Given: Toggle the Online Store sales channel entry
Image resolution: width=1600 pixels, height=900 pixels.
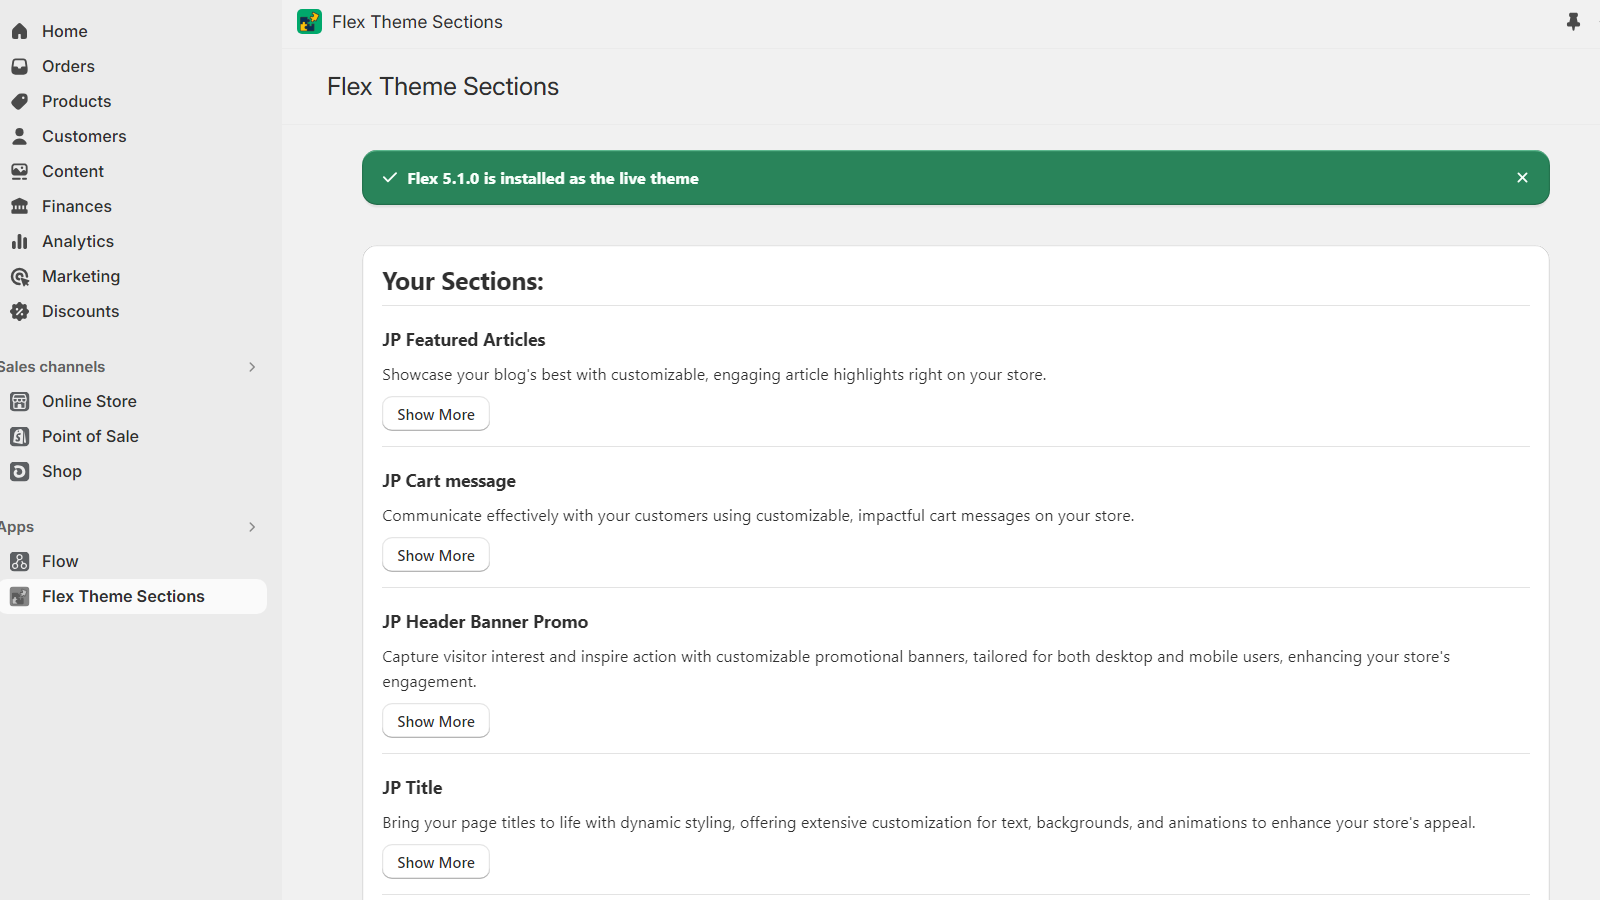Looking at the screenshot, I should click(89, 401).
